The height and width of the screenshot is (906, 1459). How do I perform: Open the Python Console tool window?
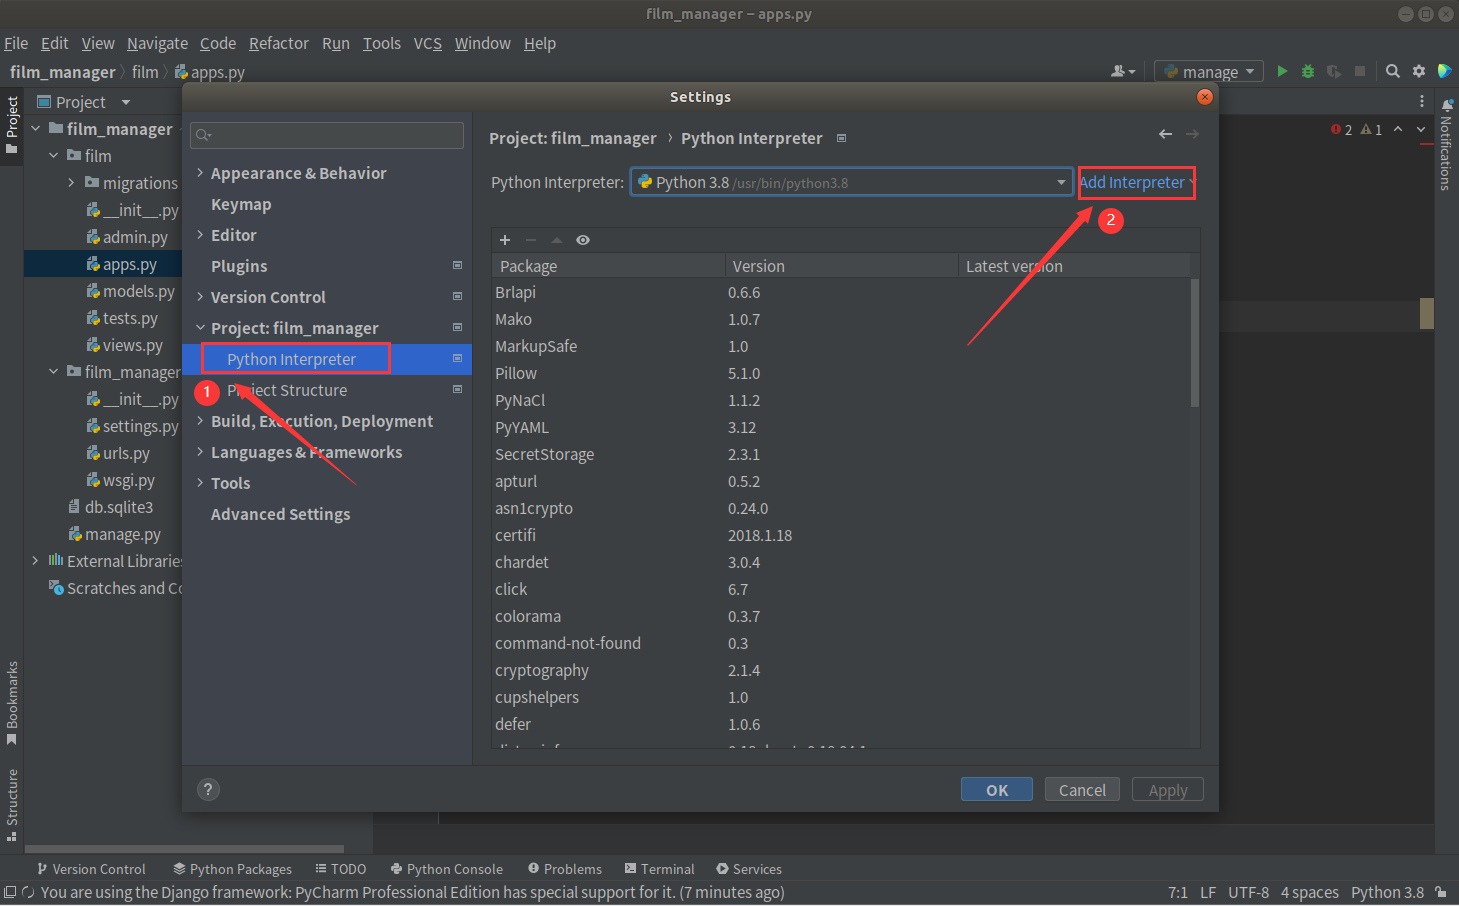(446, 869)
